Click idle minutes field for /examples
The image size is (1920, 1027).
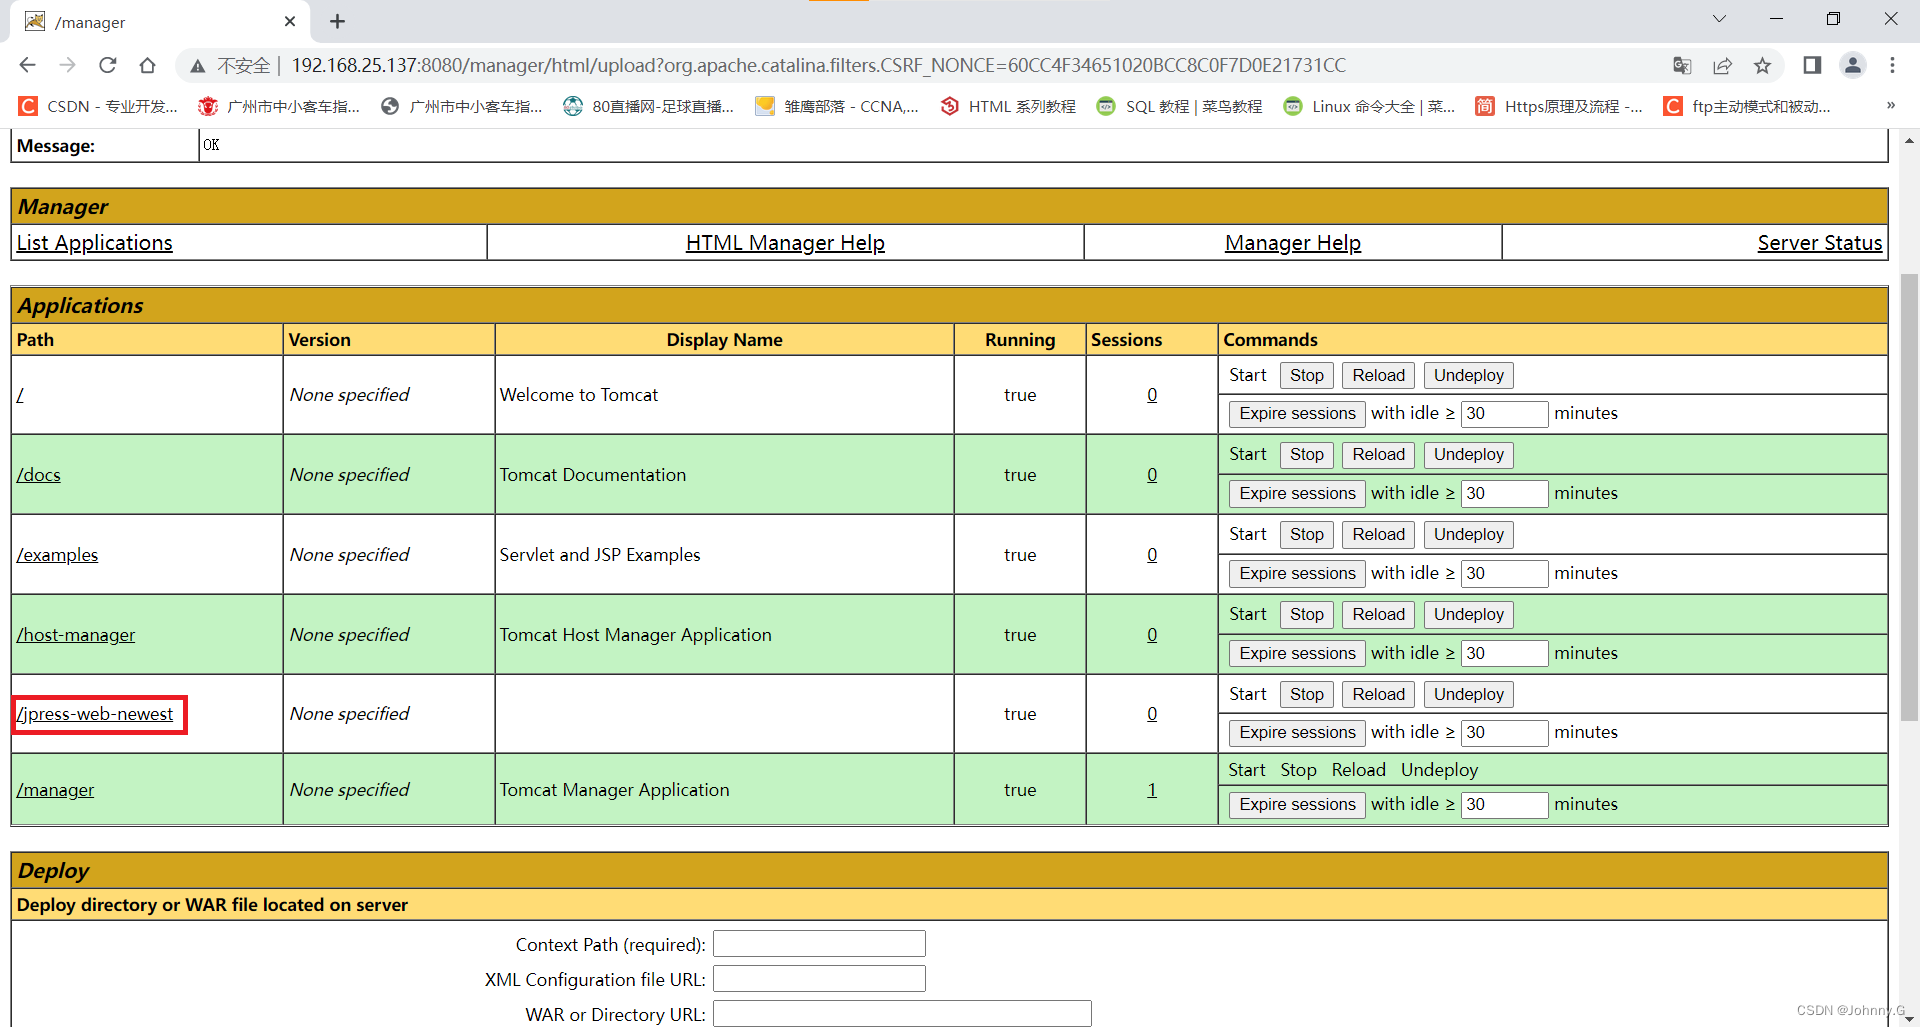click(x=1504, y=573)
